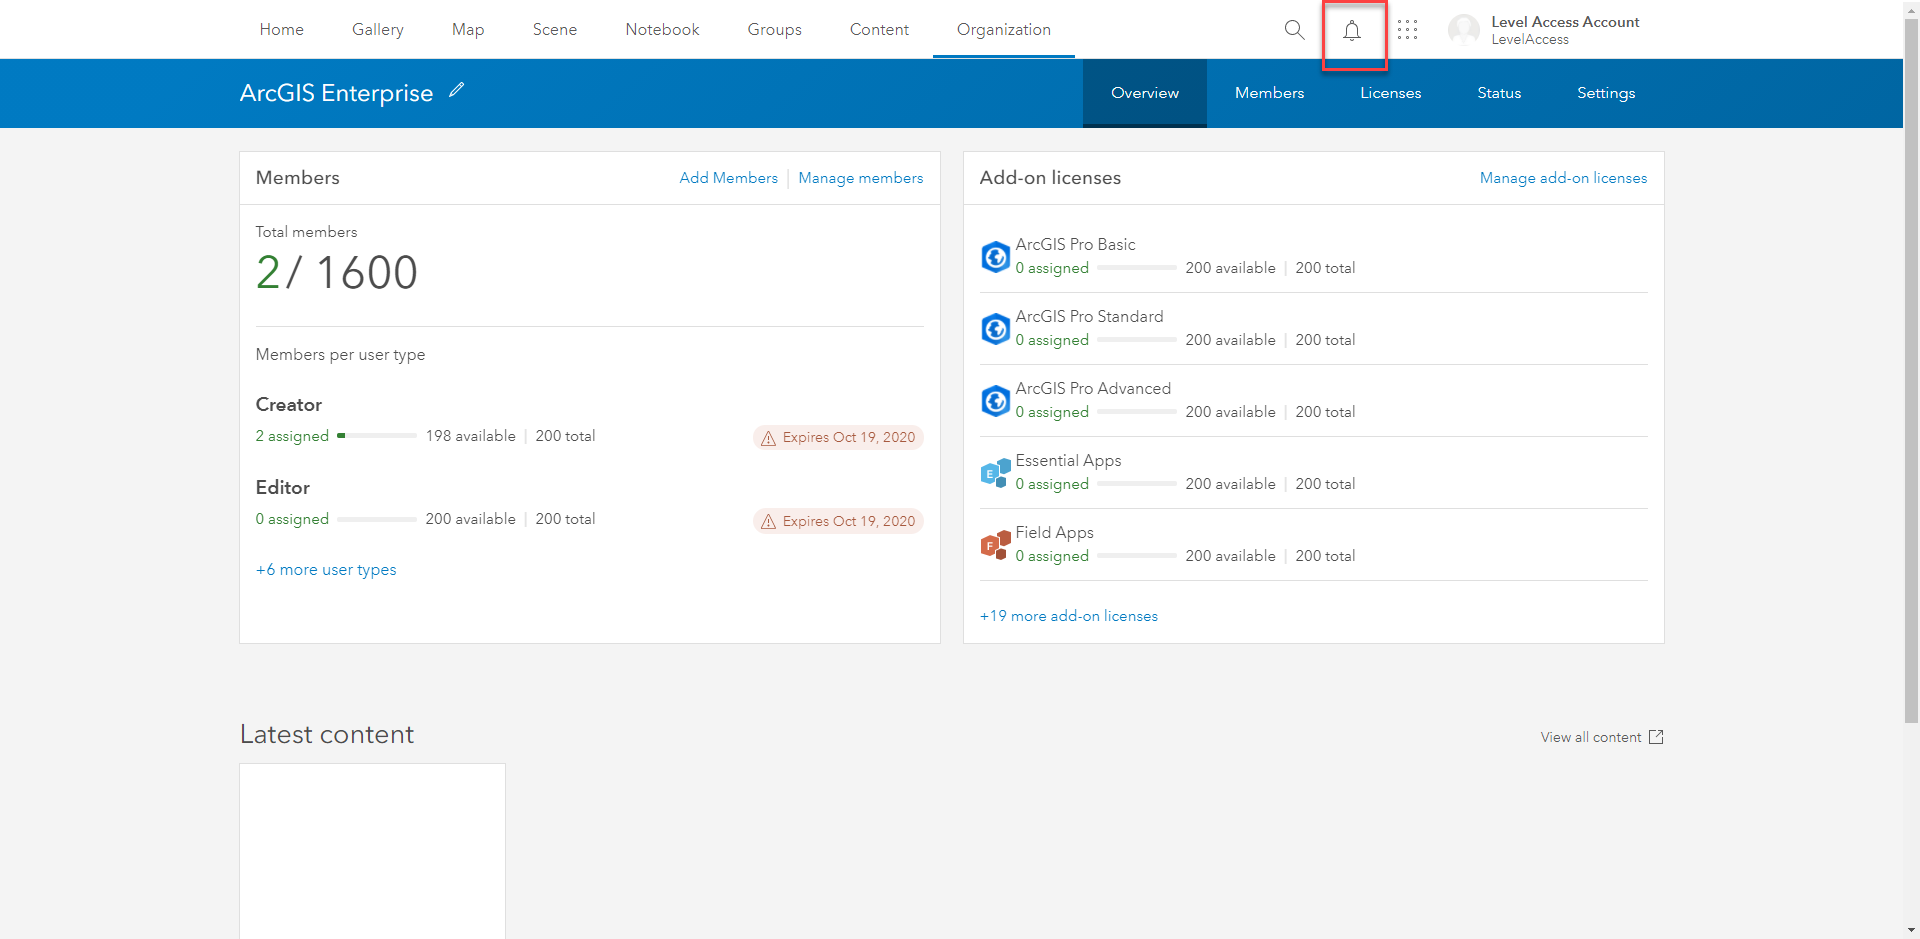Open the notifications bell

point(1352,30)
